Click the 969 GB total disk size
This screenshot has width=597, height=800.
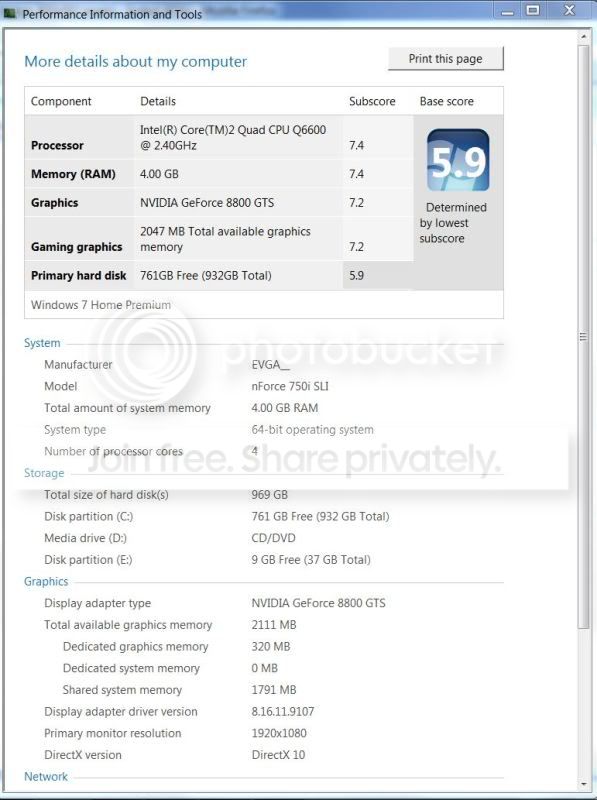(x=269, y=495)
